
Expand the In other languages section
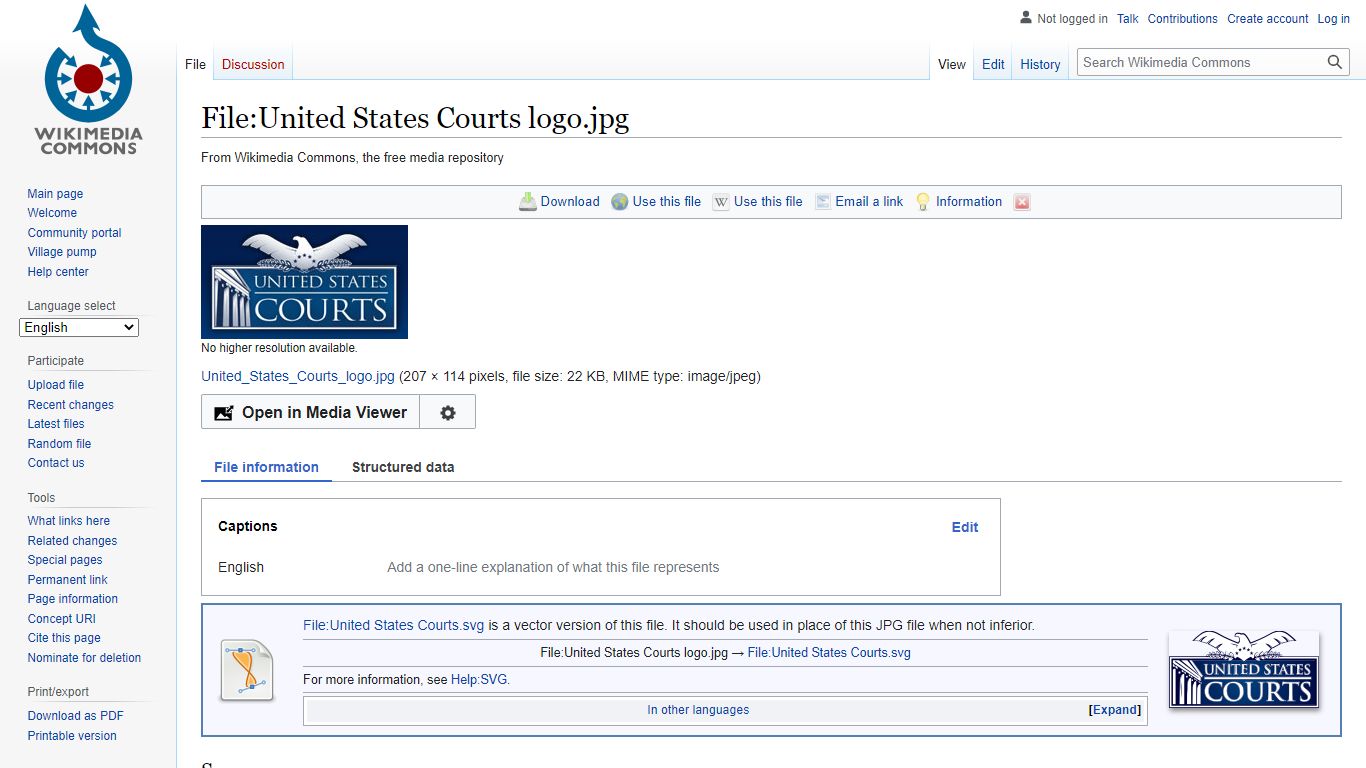click(1114, 710)
